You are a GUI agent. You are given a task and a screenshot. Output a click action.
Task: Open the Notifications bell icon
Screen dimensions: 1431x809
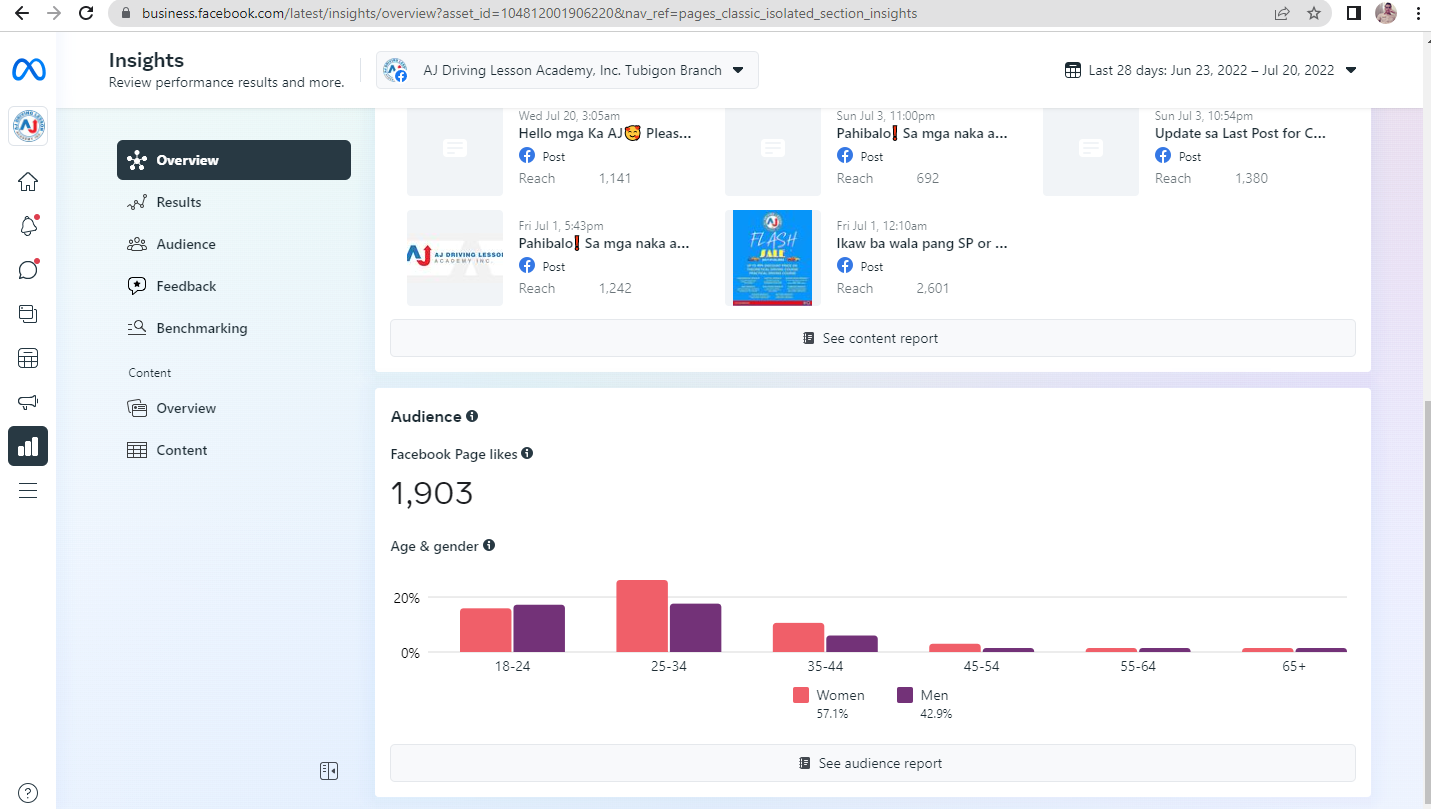point(28,226)
